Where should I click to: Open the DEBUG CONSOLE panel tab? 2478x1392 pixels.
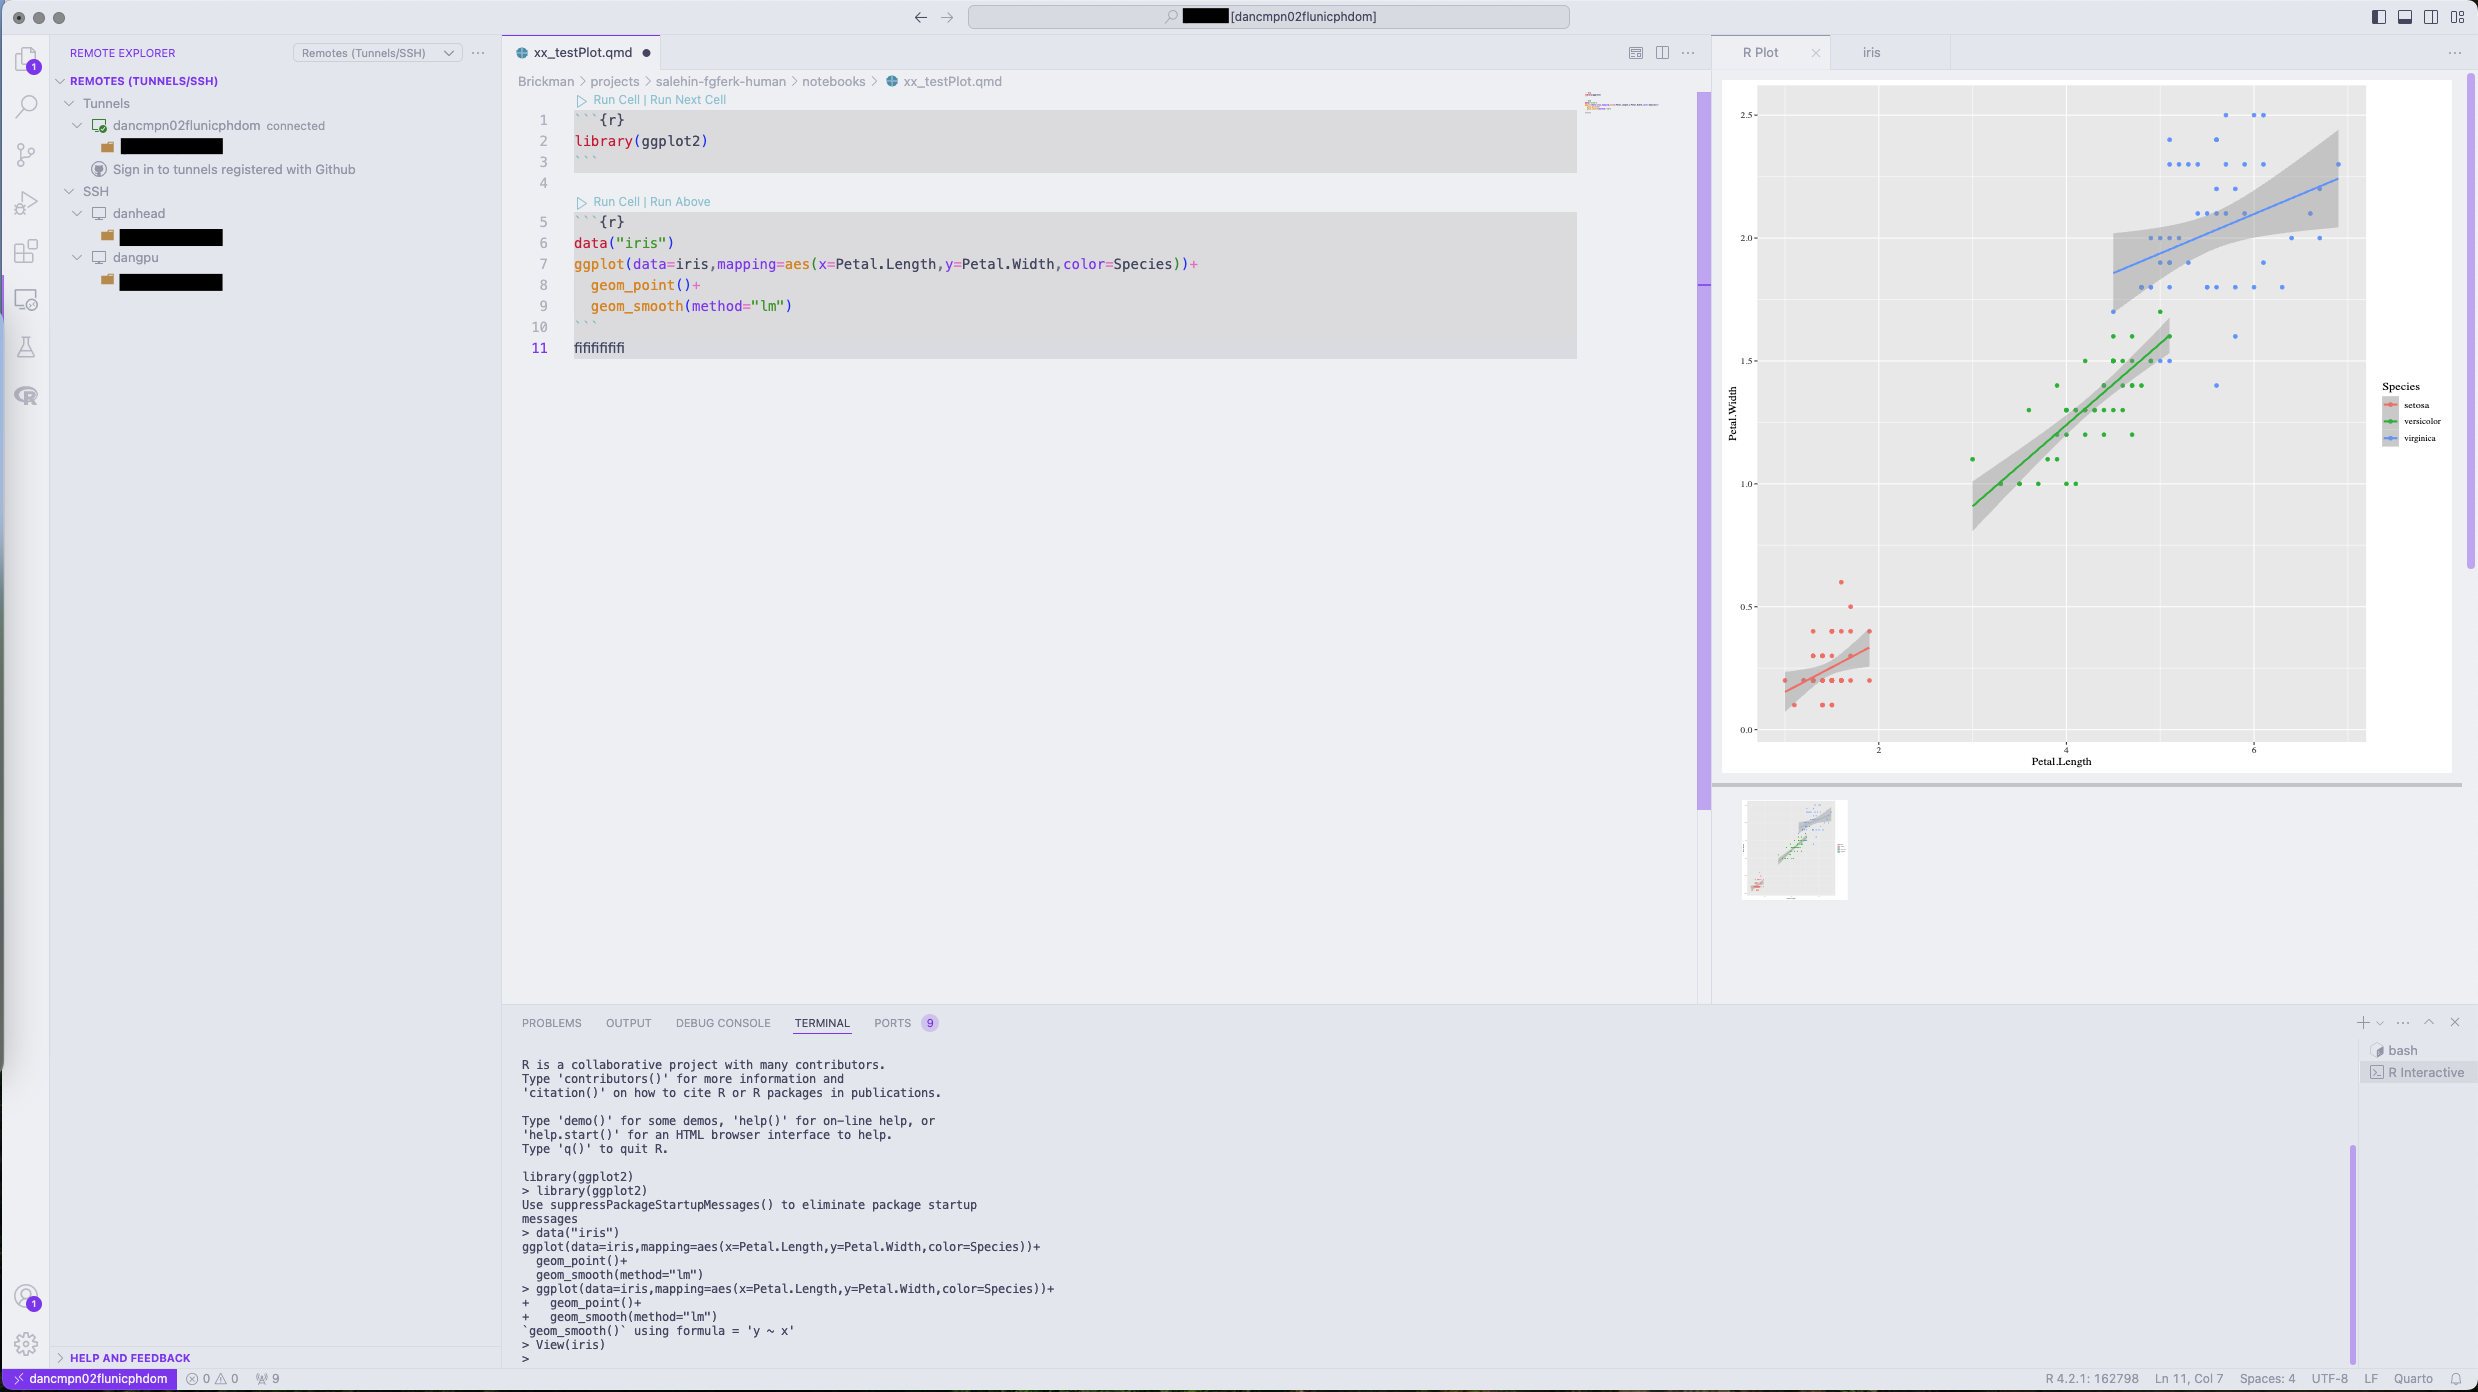pyautogui.click(x=723, y=1023)
